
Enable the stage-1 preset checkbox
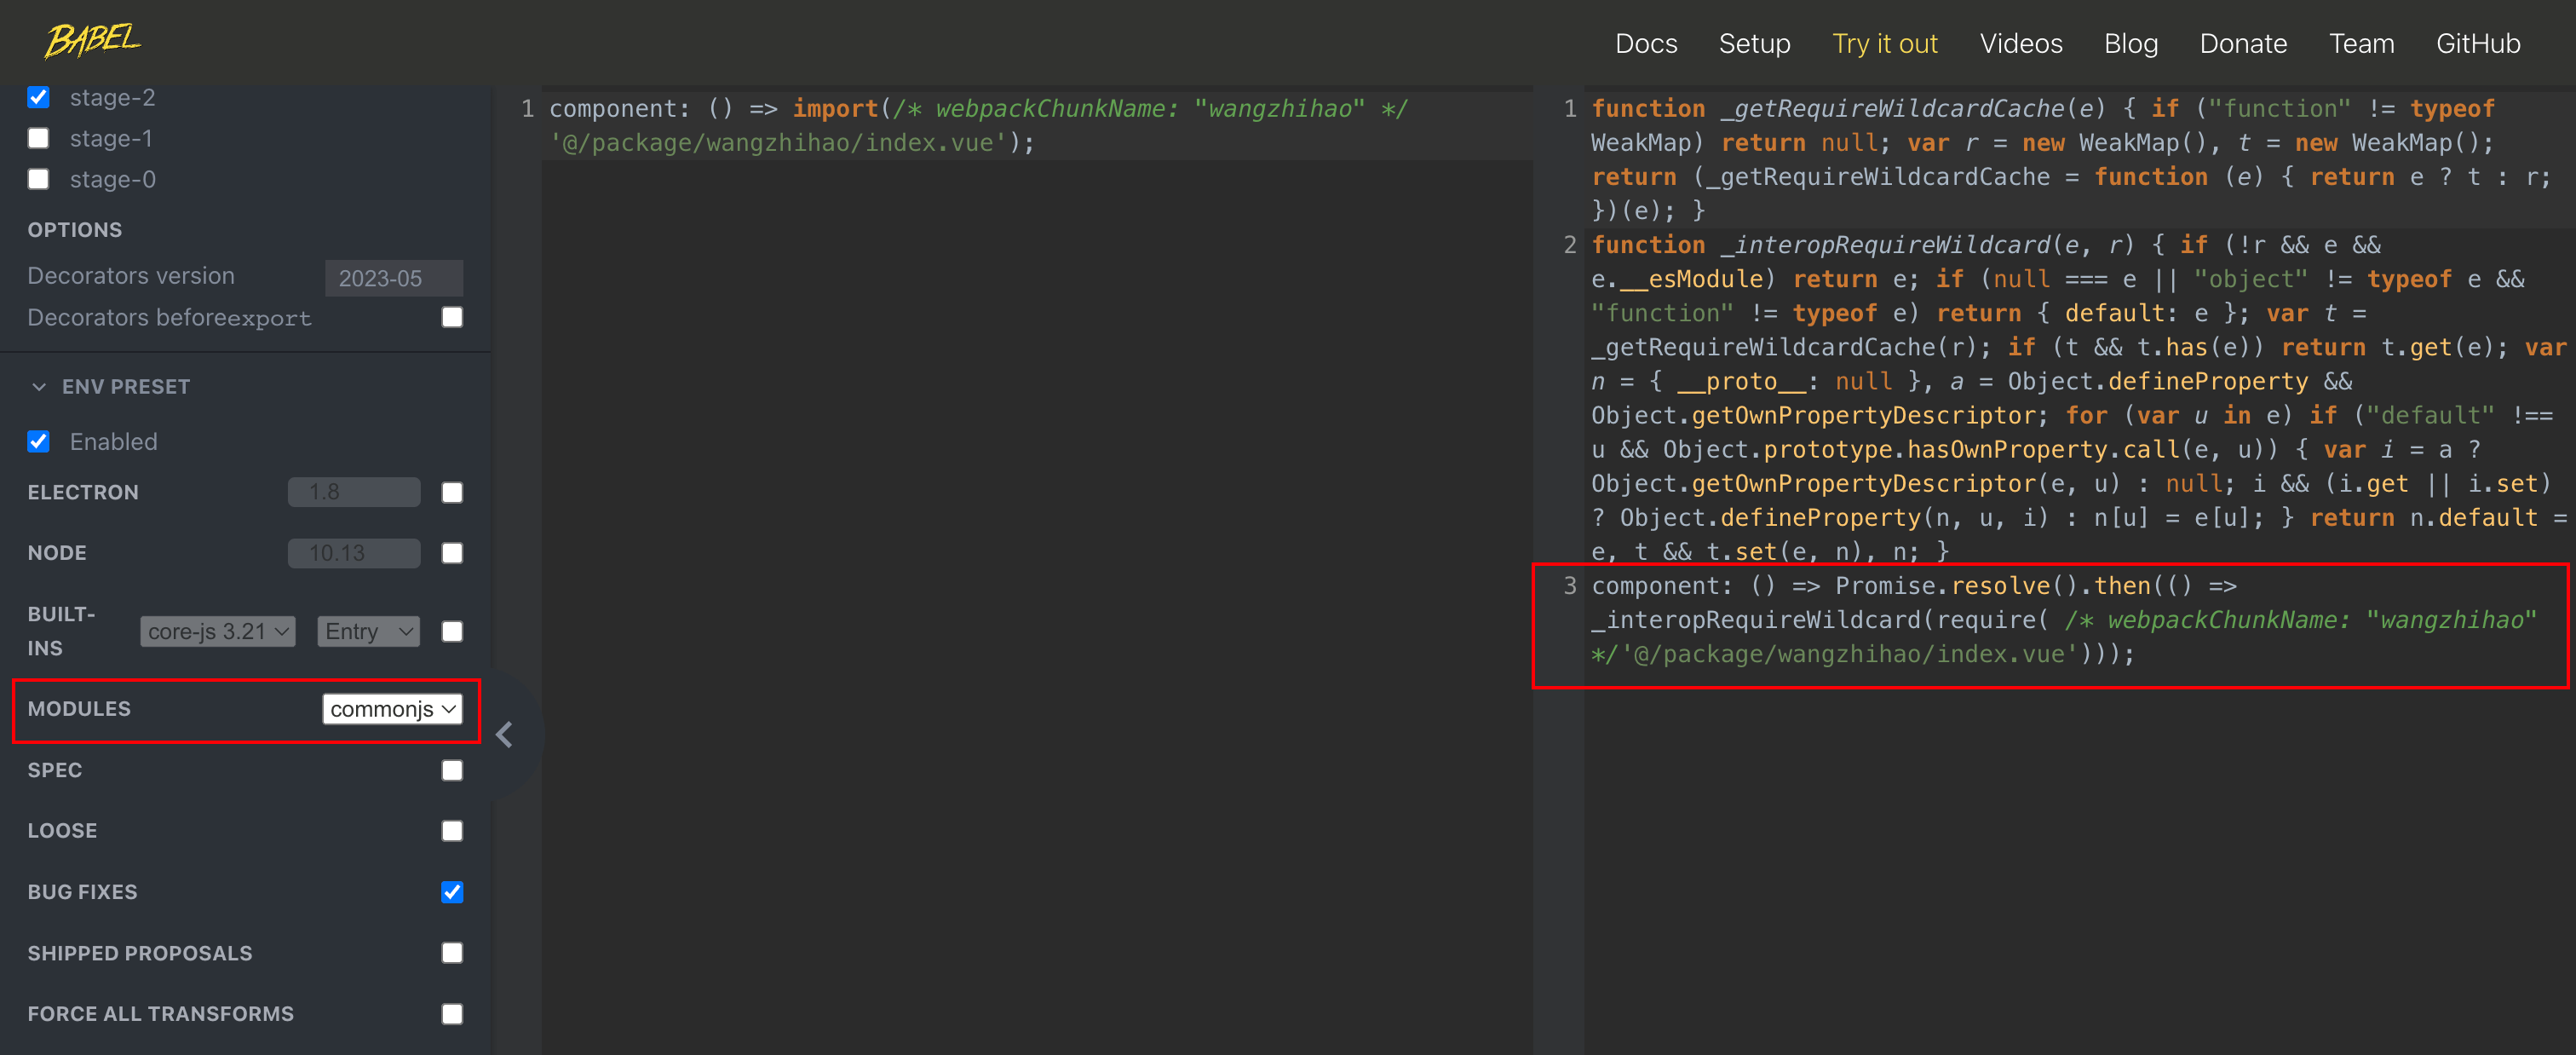pos(39,138)
